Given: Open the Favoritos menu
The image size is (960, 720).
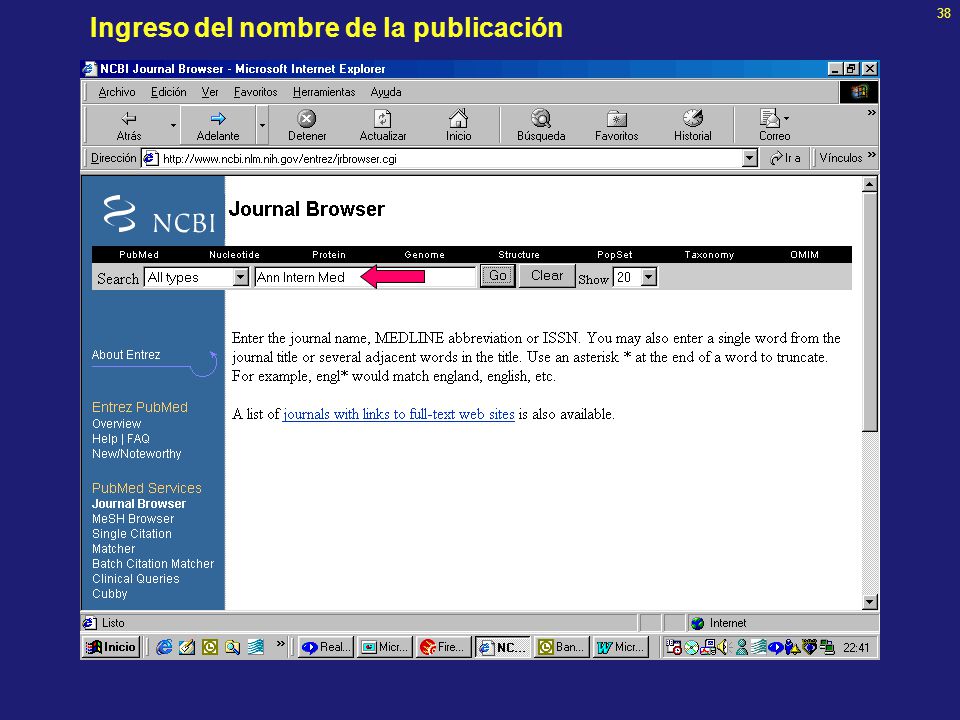Looking at the screenshot, I should [x=255, y=92].
